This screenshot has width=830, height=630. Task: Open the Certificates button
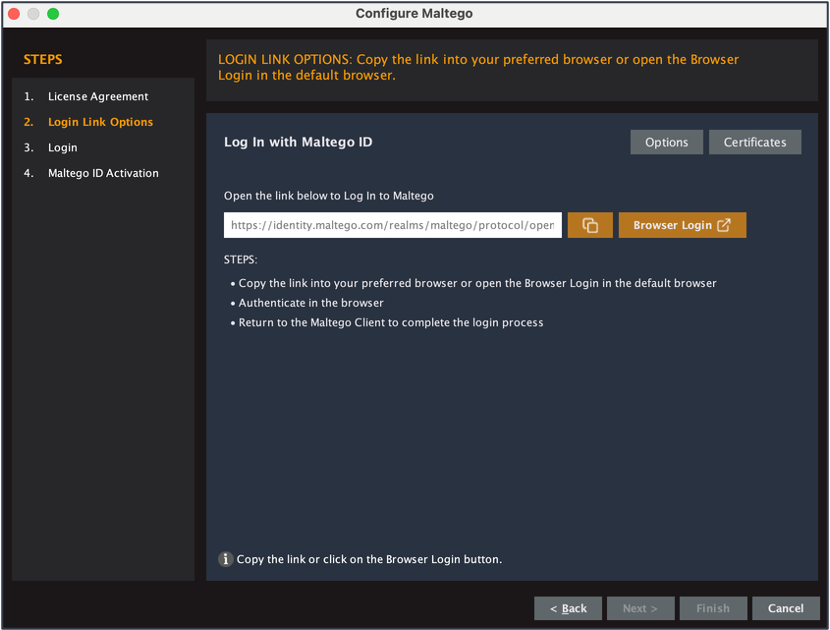coord(755,142)
